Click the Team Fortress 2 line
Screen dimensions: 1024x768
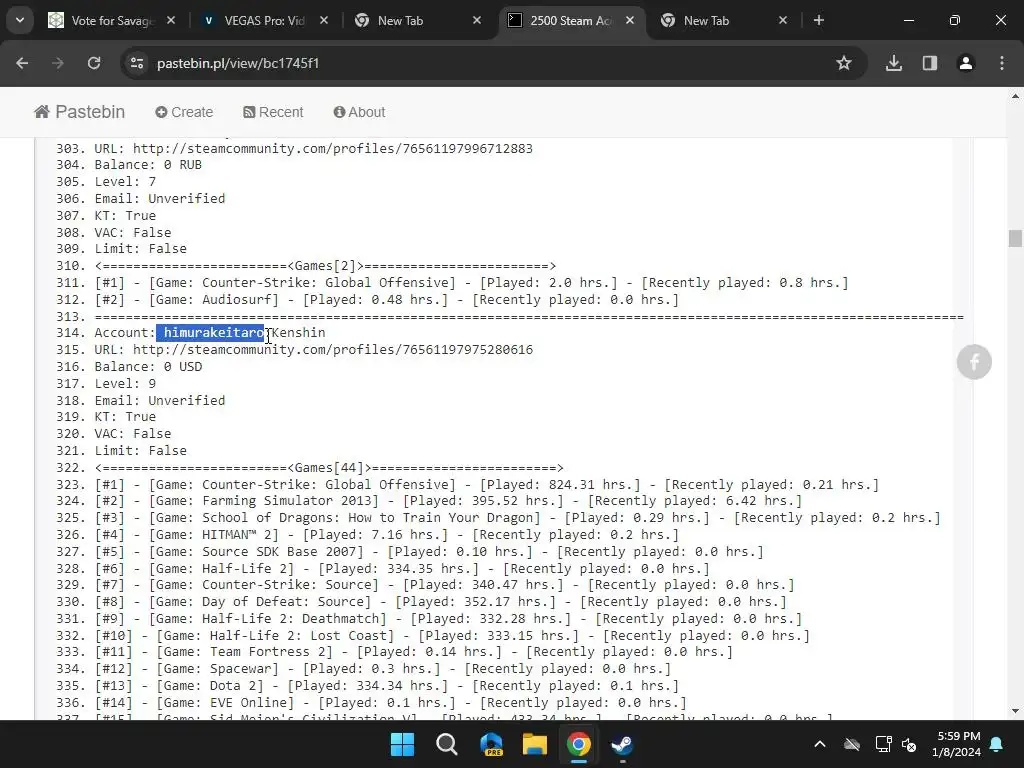(413, 652)
